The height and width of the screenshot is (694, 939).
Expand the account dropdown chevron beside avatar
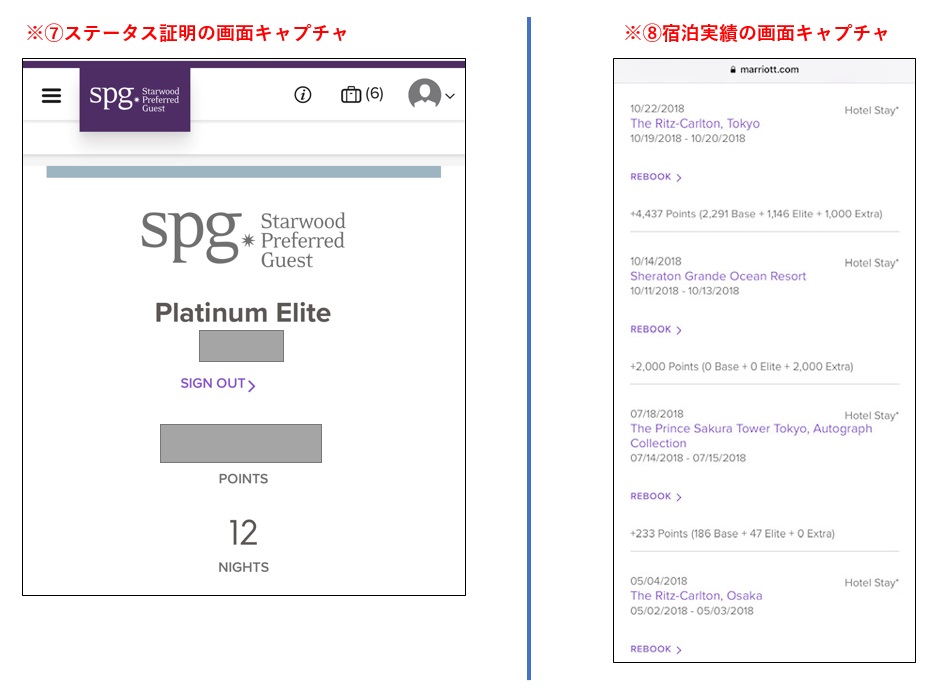tap(450, 96)
